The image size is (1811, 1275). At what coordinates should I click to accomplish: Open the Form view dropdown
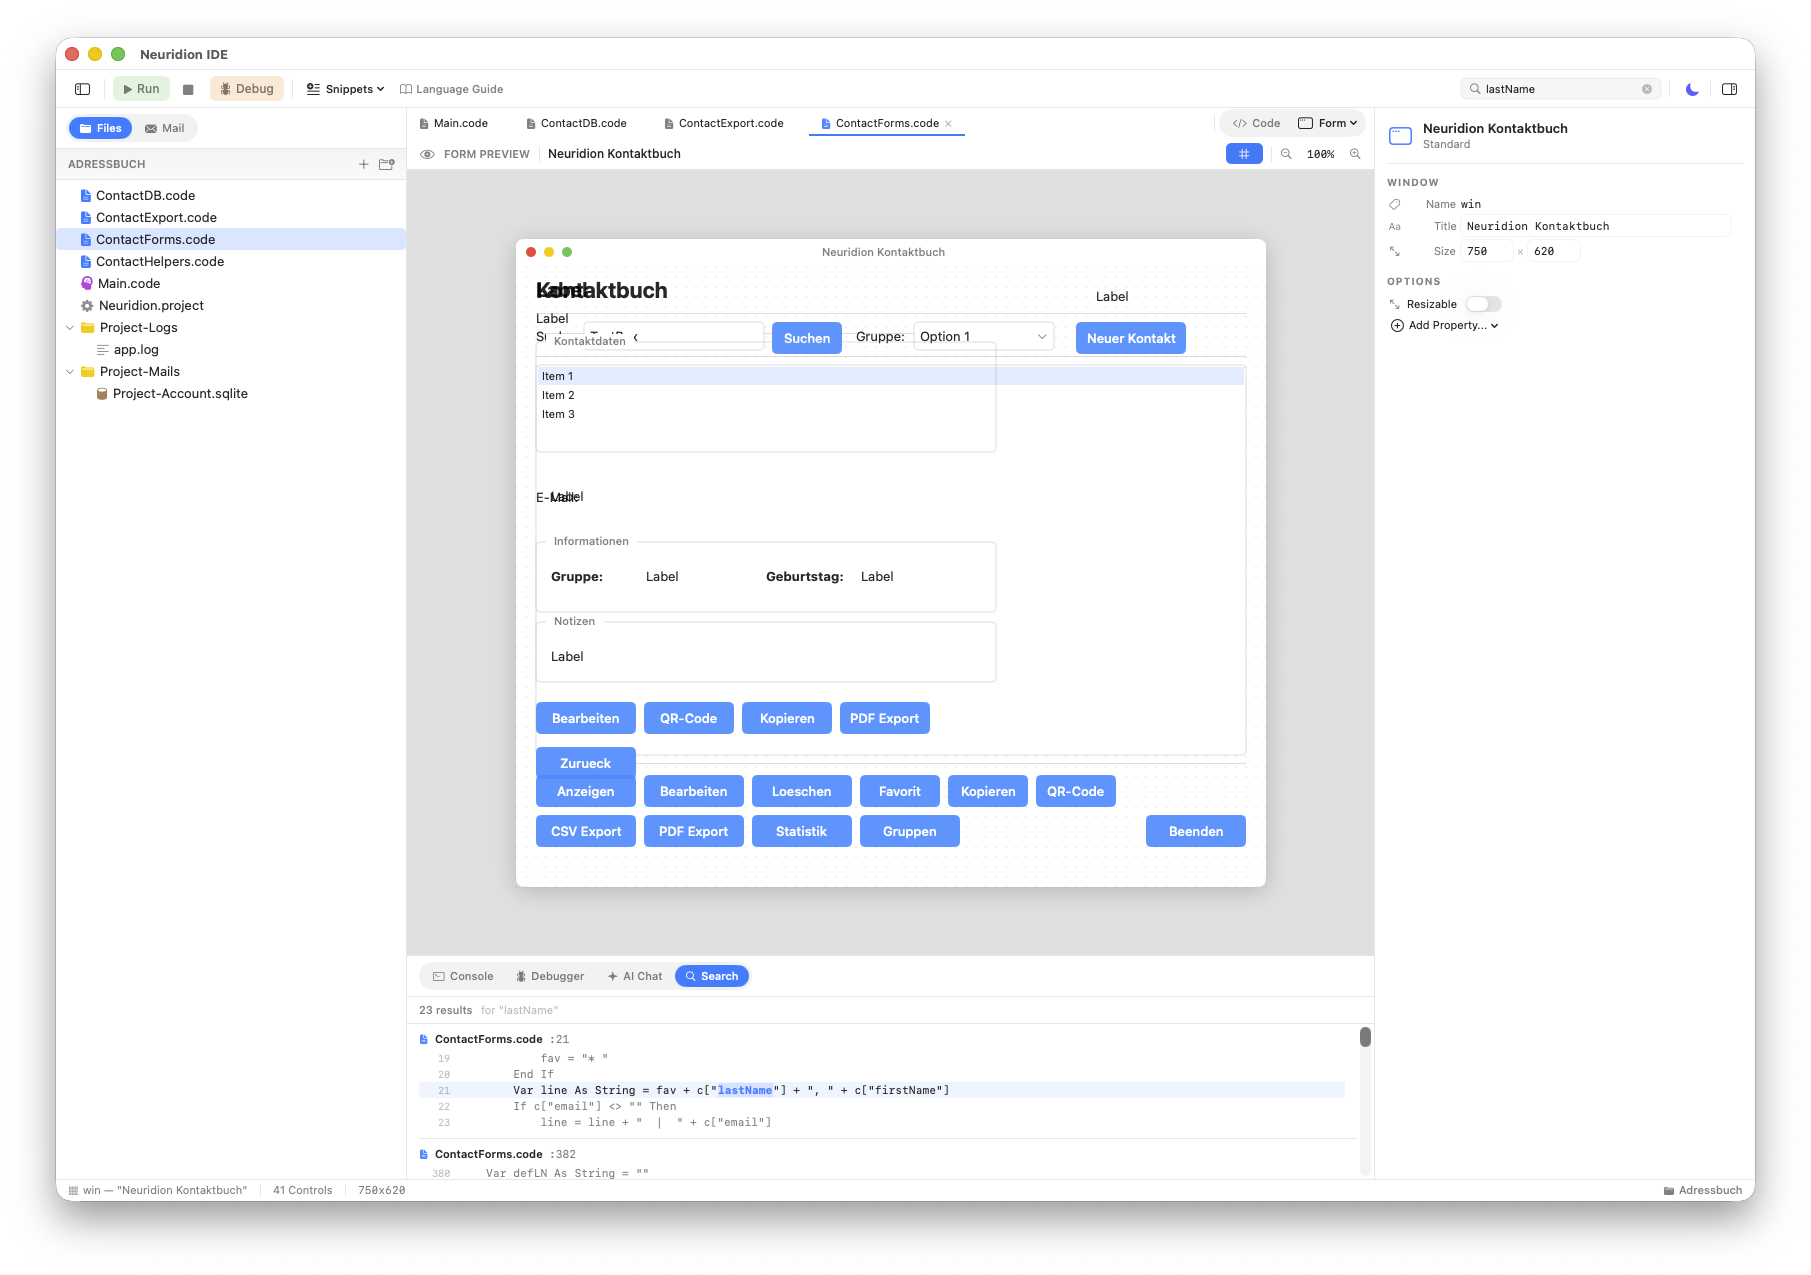[1328, 122]
